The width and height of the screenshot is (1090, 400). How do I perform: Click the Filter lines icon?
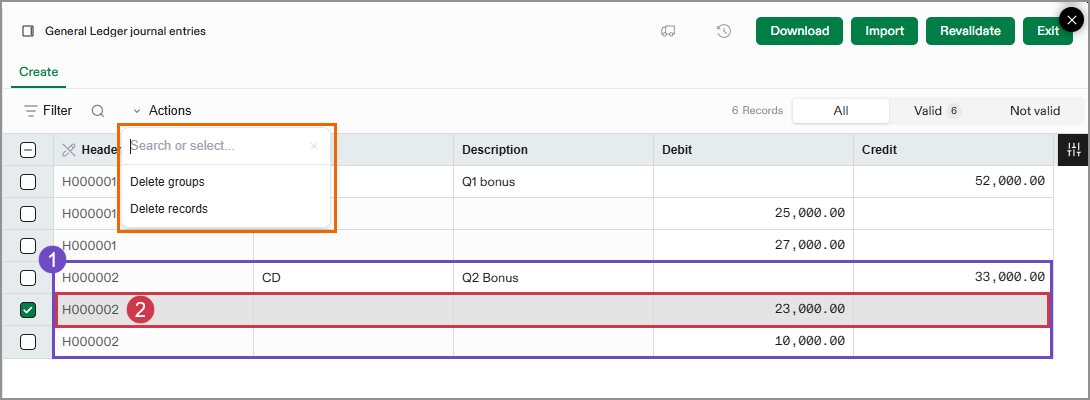point(31,111)
